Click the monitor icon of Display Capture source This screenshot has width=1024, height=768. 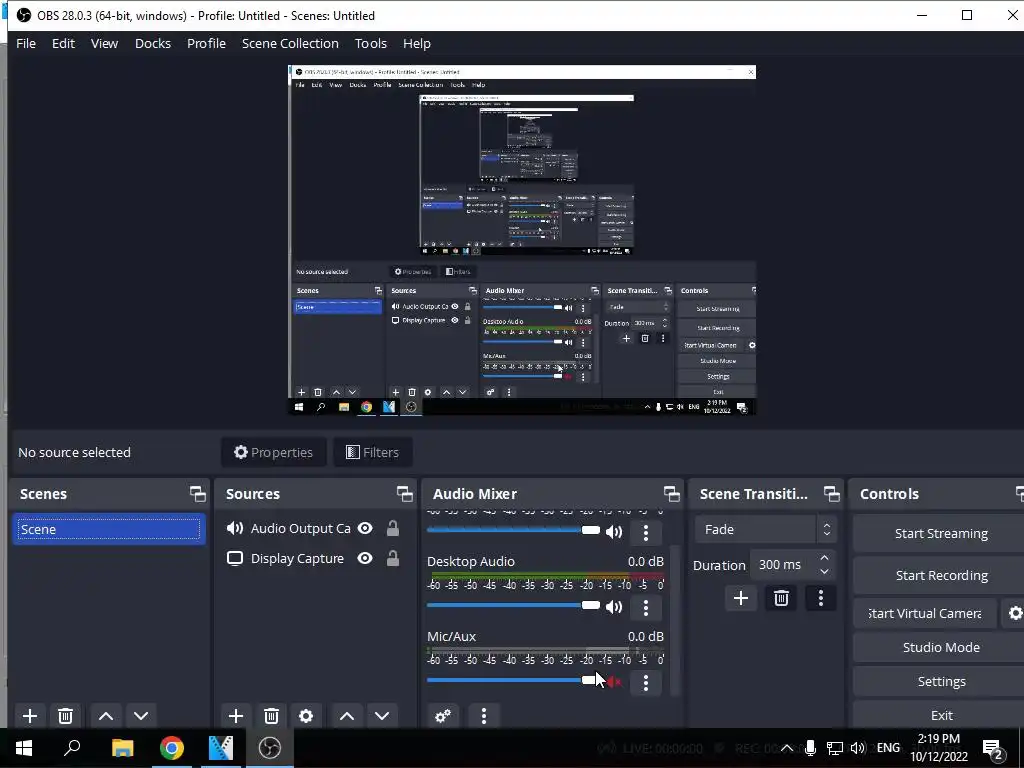[x=234, y=558]
